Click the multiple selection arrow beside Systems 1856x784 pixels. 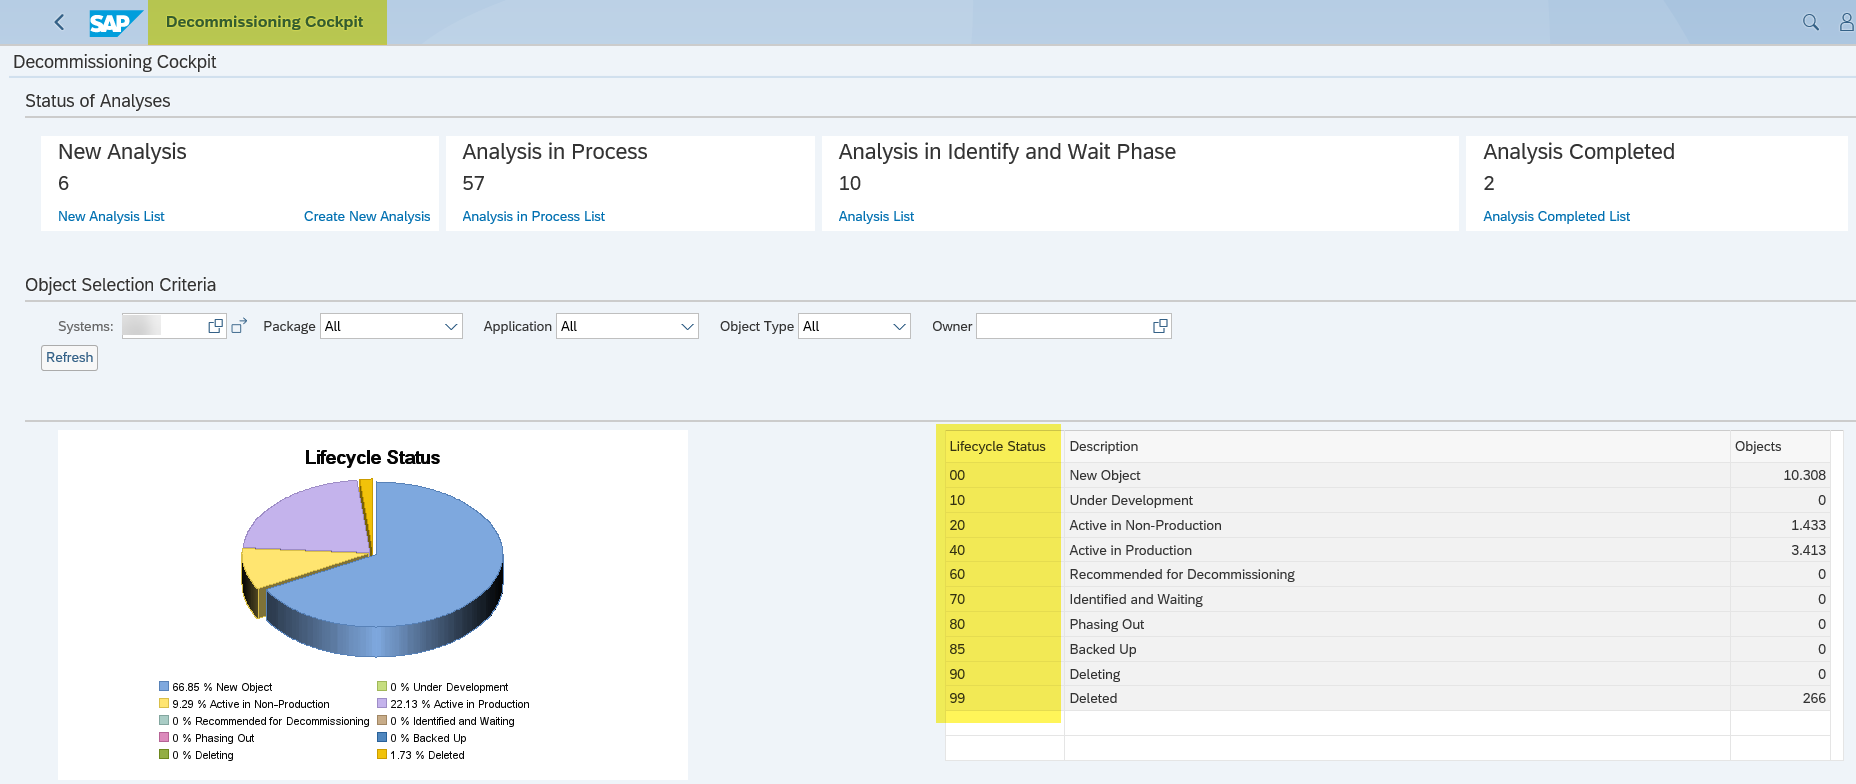[239, 325]
